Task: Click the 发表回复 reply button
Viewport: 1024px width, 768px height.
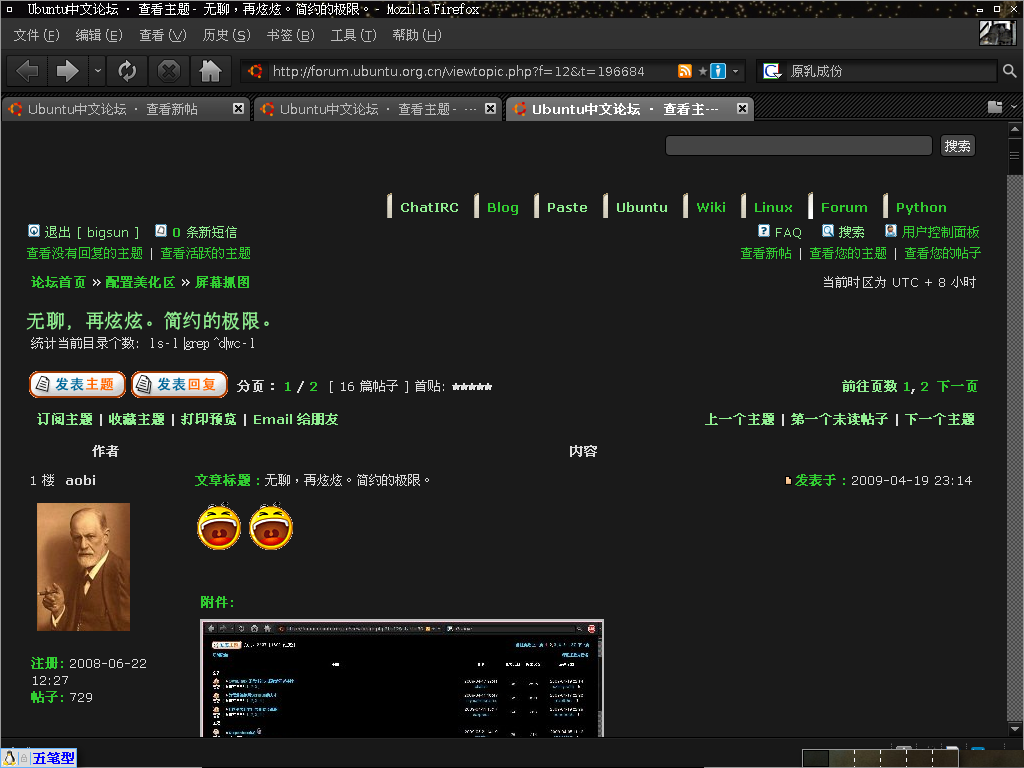Action: pyautogui.click(x=180, y=385)
